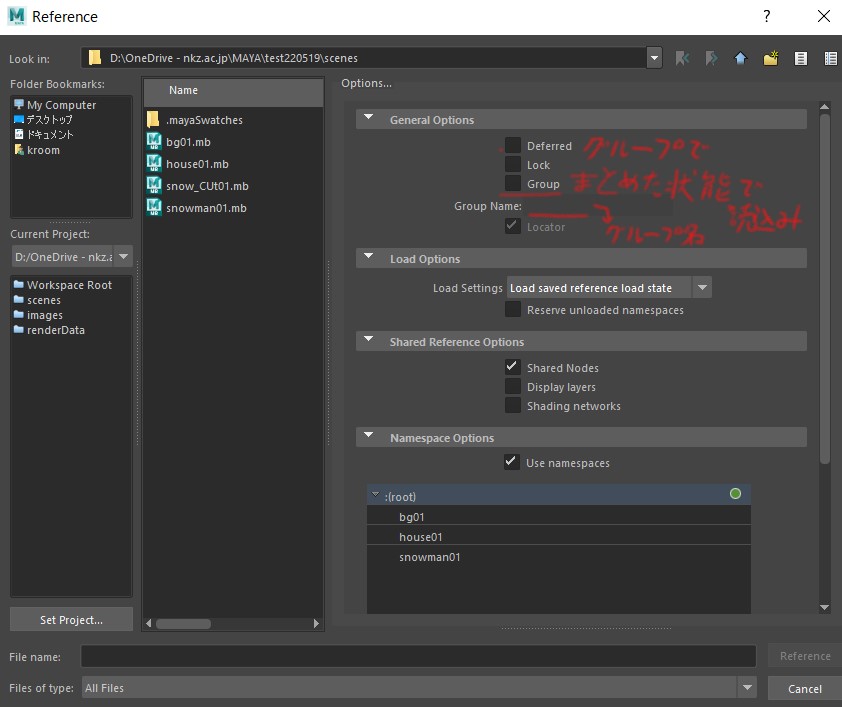Go back to previous folder icon
The image size is (842, 707).
[x=682, y=58]
